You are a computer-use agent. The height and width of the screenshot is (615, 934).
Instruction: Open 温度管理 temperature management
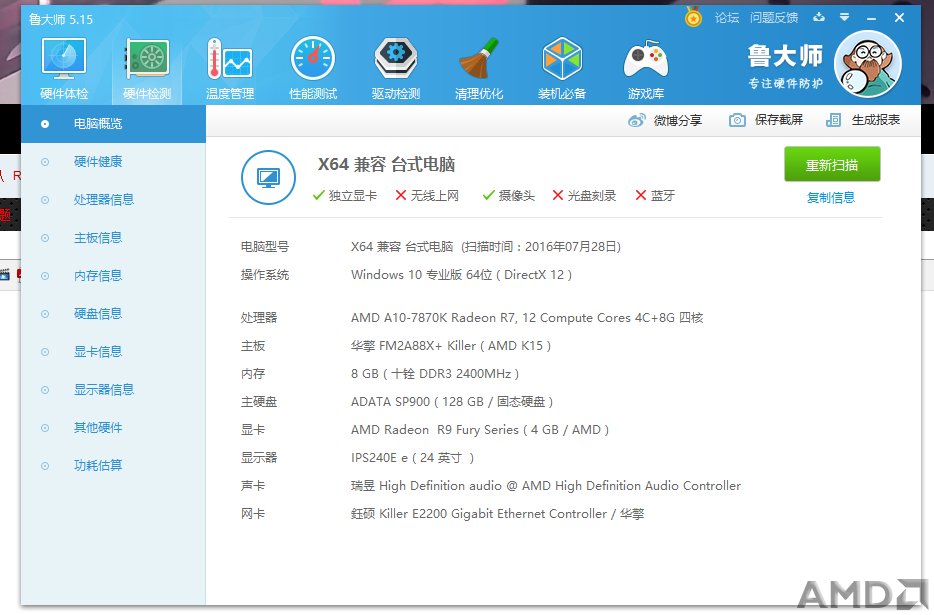click(x=230, y=69)
